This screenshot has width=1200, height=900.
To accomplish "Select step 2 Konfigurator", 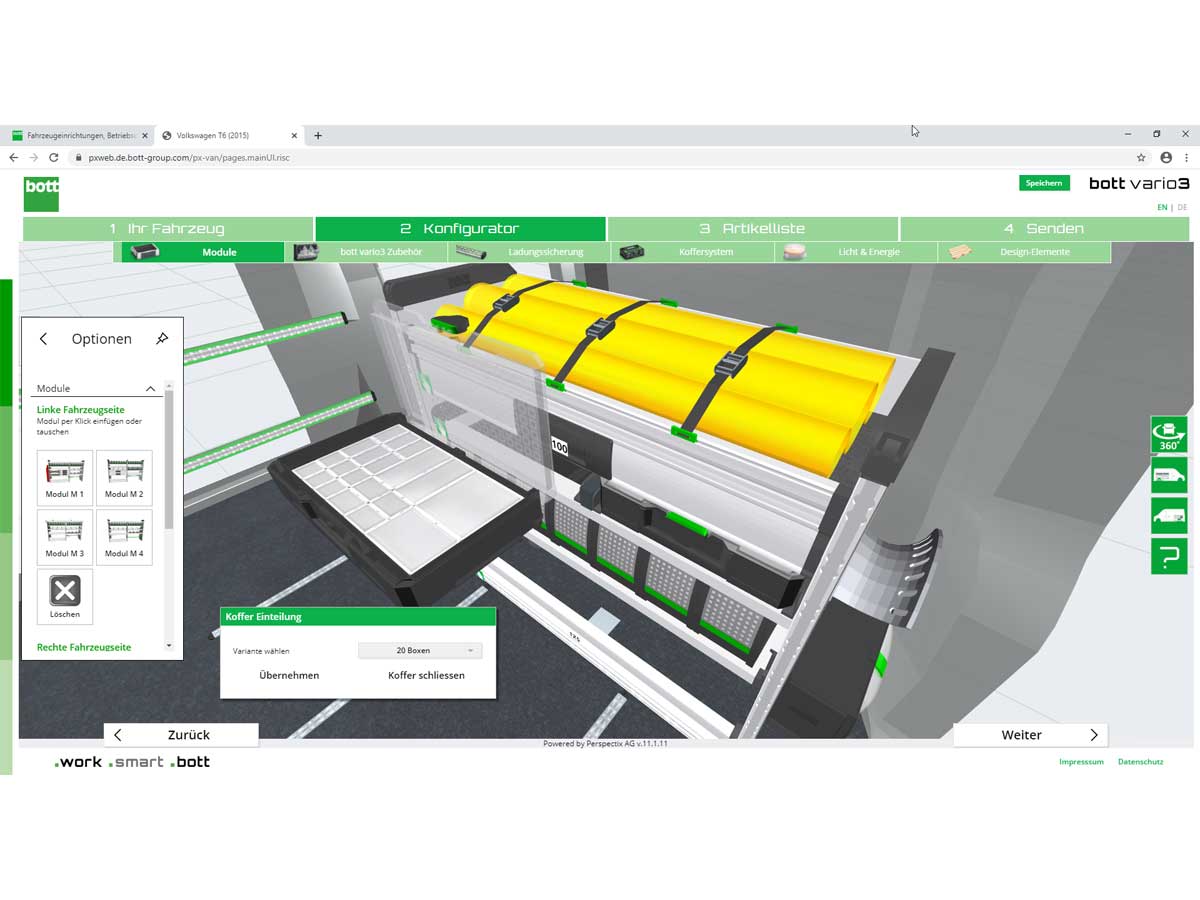I will coord(460,229).
